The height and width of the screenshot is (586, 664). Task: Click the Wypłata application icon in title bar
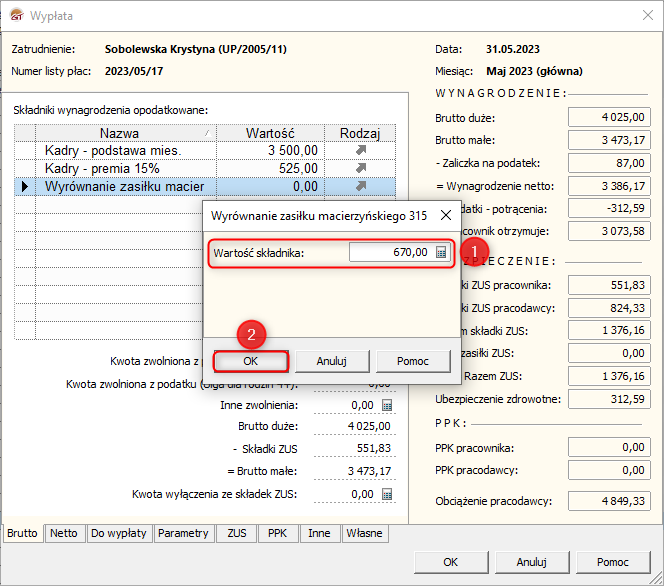tap(17, 16)
